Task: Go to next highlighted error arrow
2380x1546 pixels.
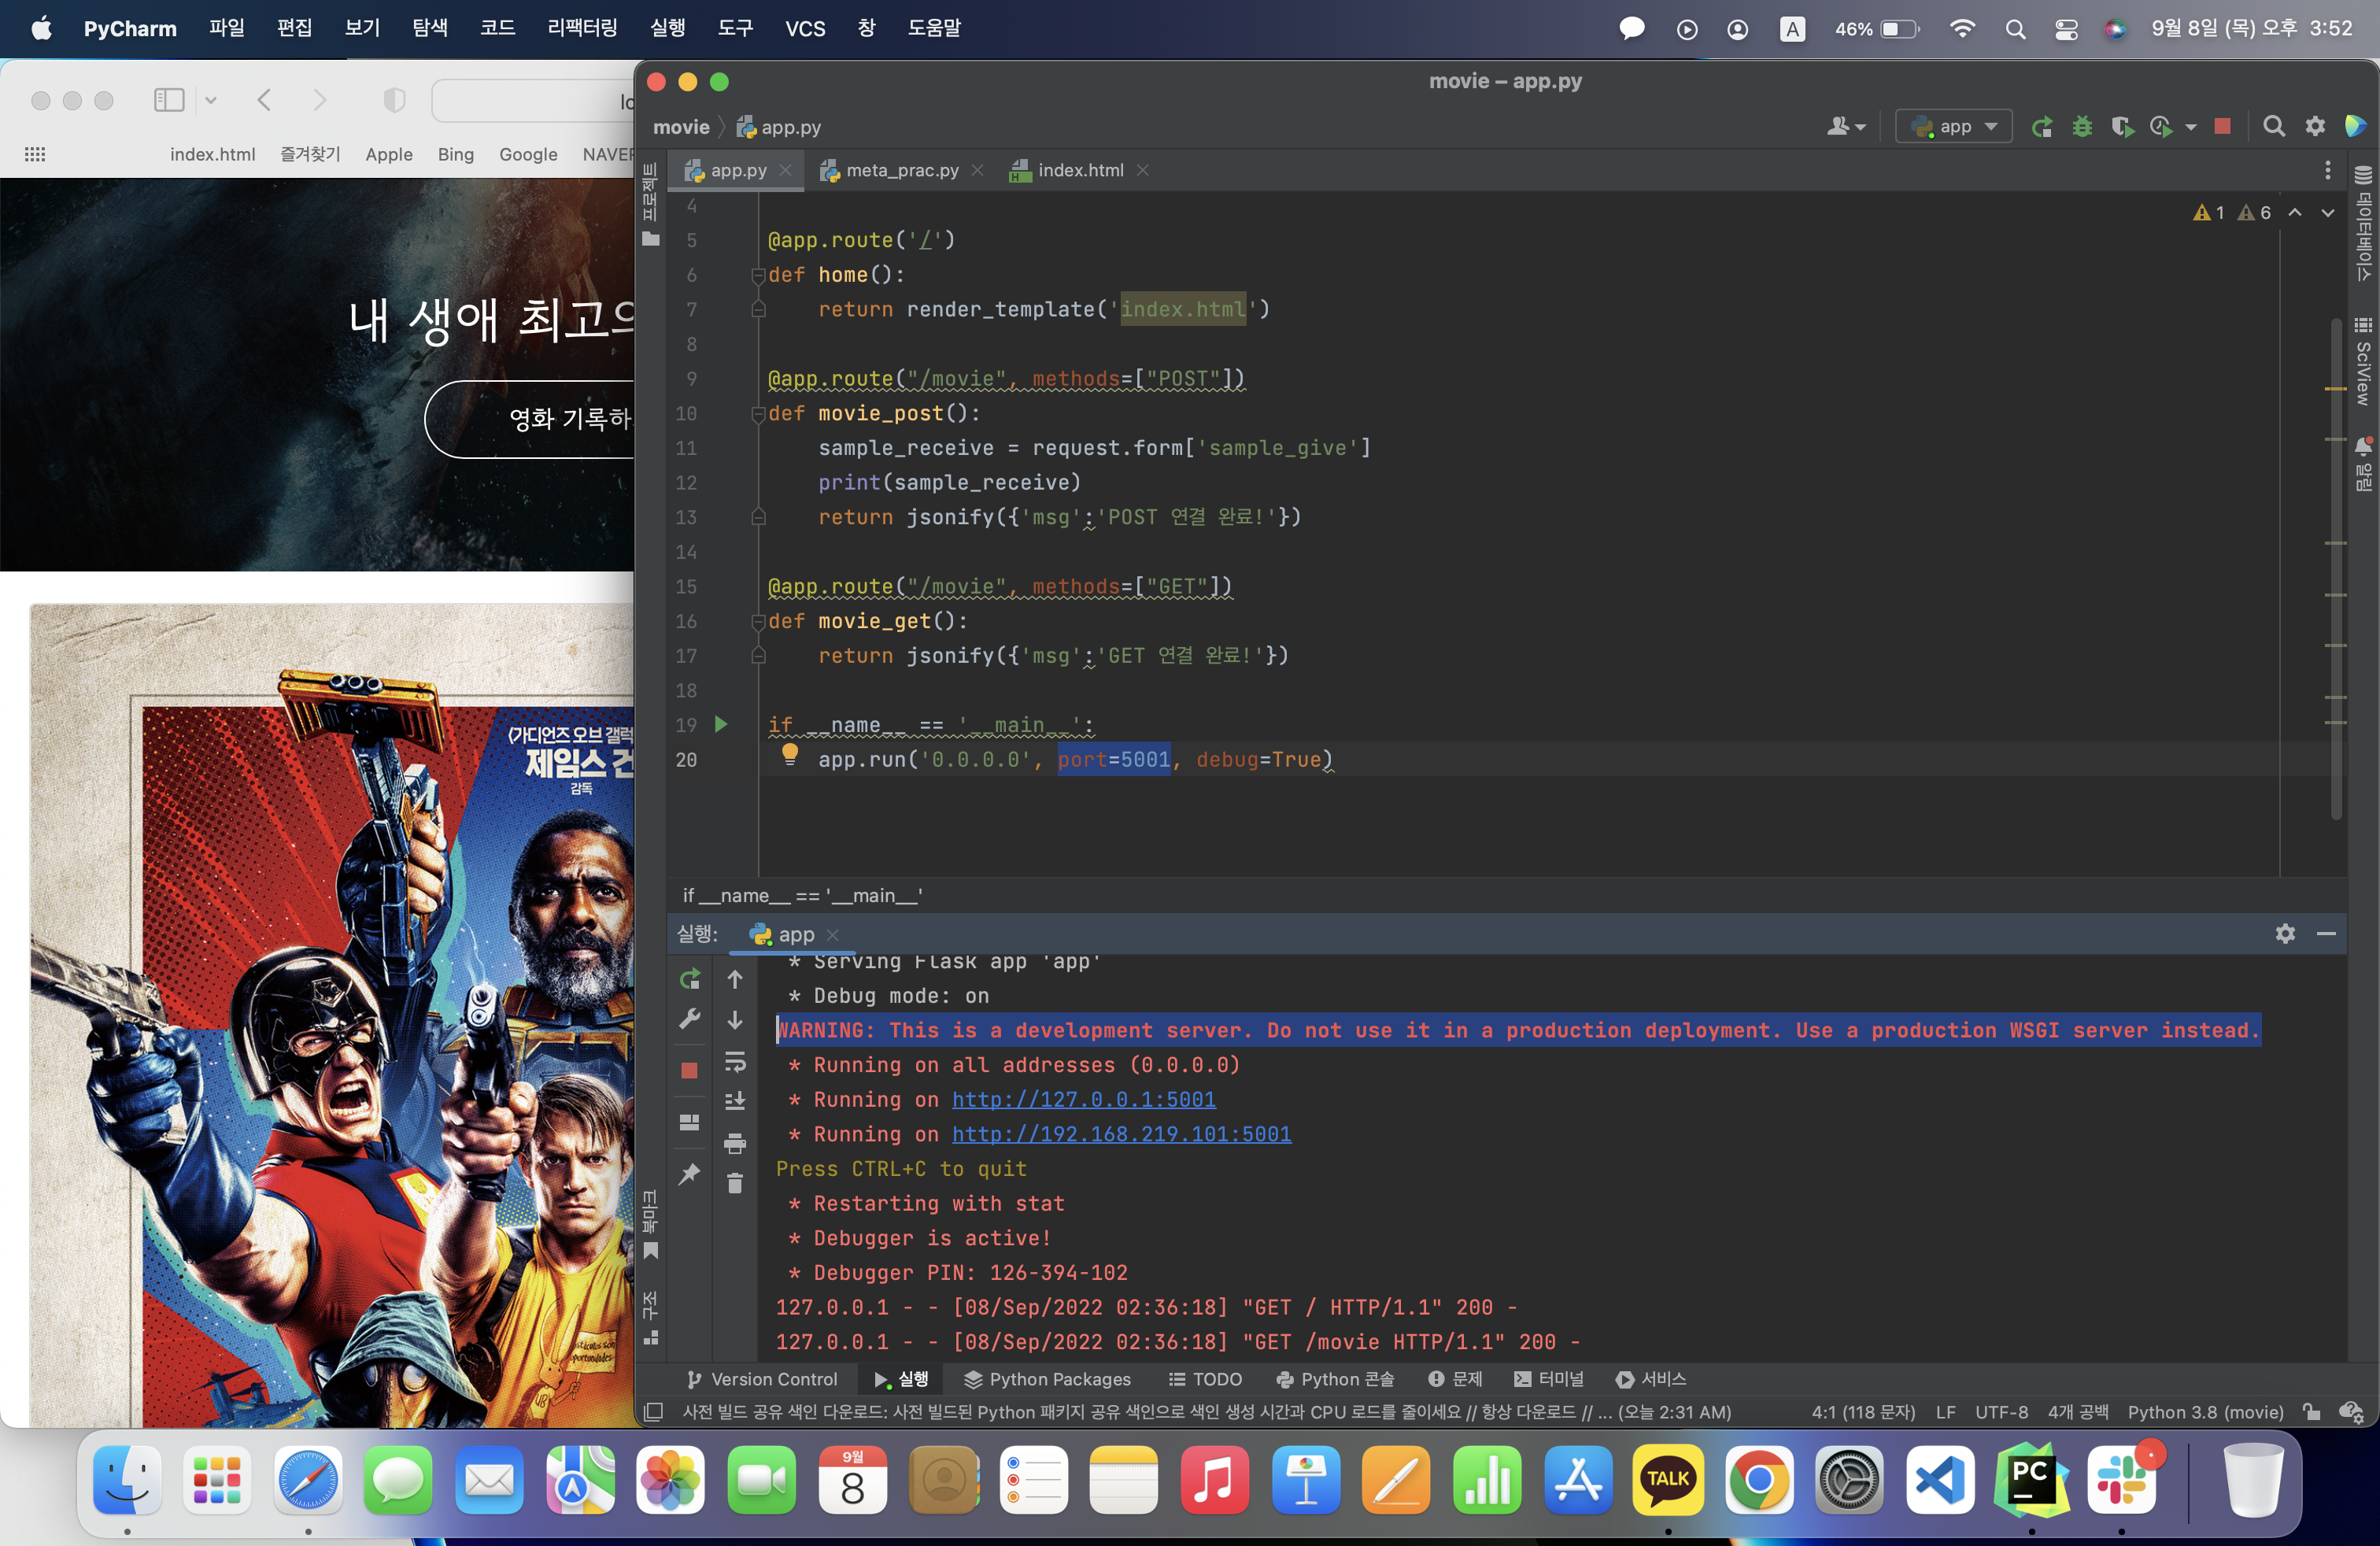Action: pyautogui.click(x=2327, y=213)
